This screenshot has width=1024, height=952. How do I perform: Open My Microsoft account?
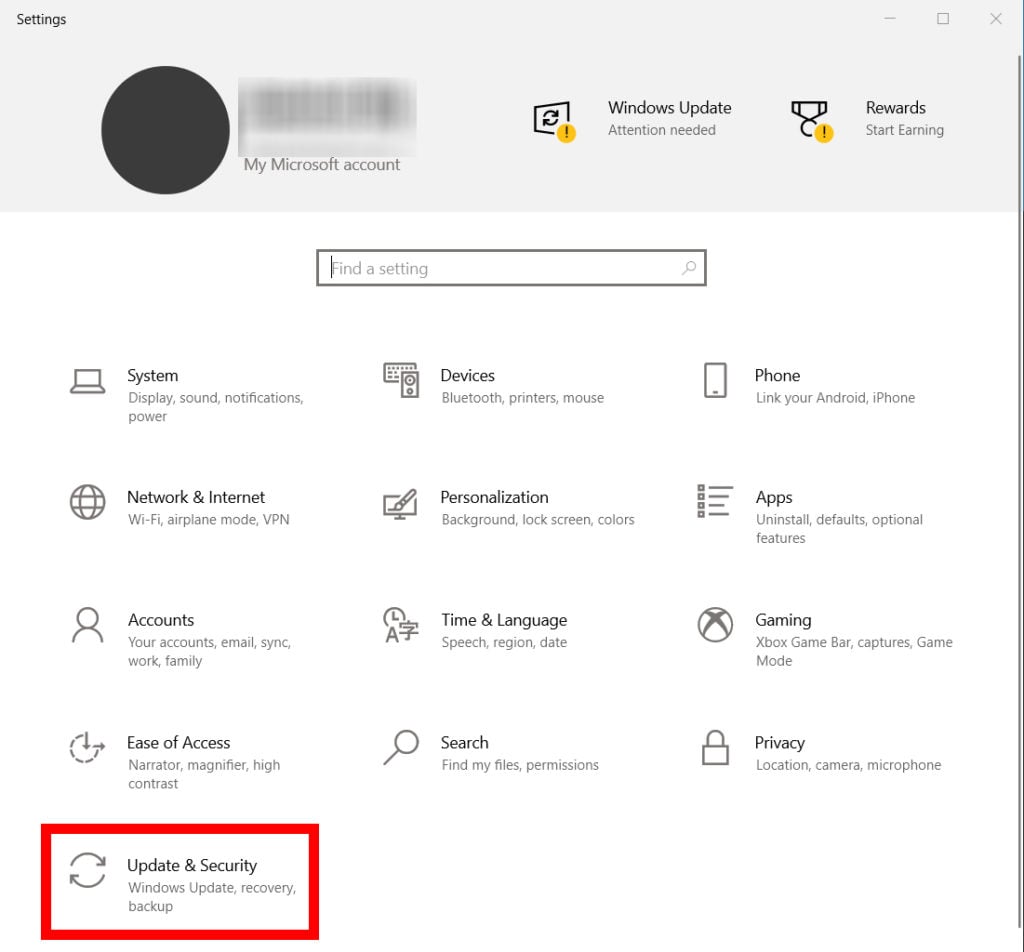pos(322,164)
